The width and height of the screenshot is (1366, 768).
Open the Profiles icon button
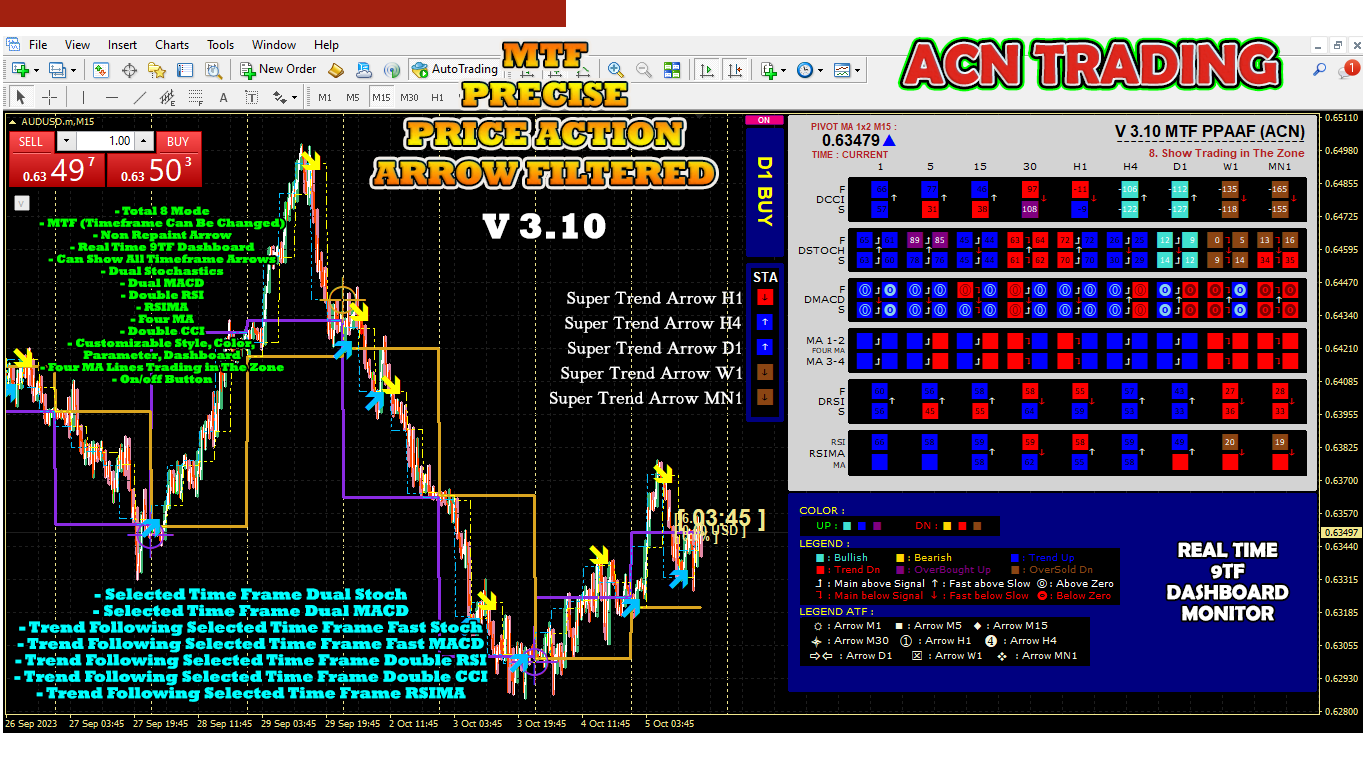tap(57, 70)
